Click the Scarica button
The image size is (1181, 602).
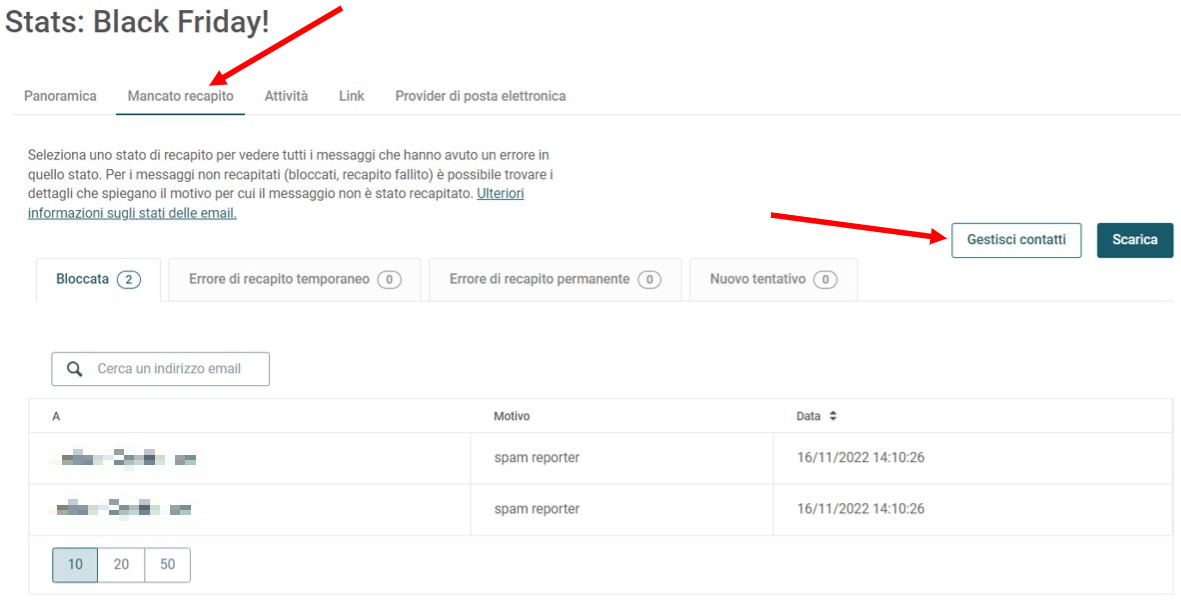1135,240
